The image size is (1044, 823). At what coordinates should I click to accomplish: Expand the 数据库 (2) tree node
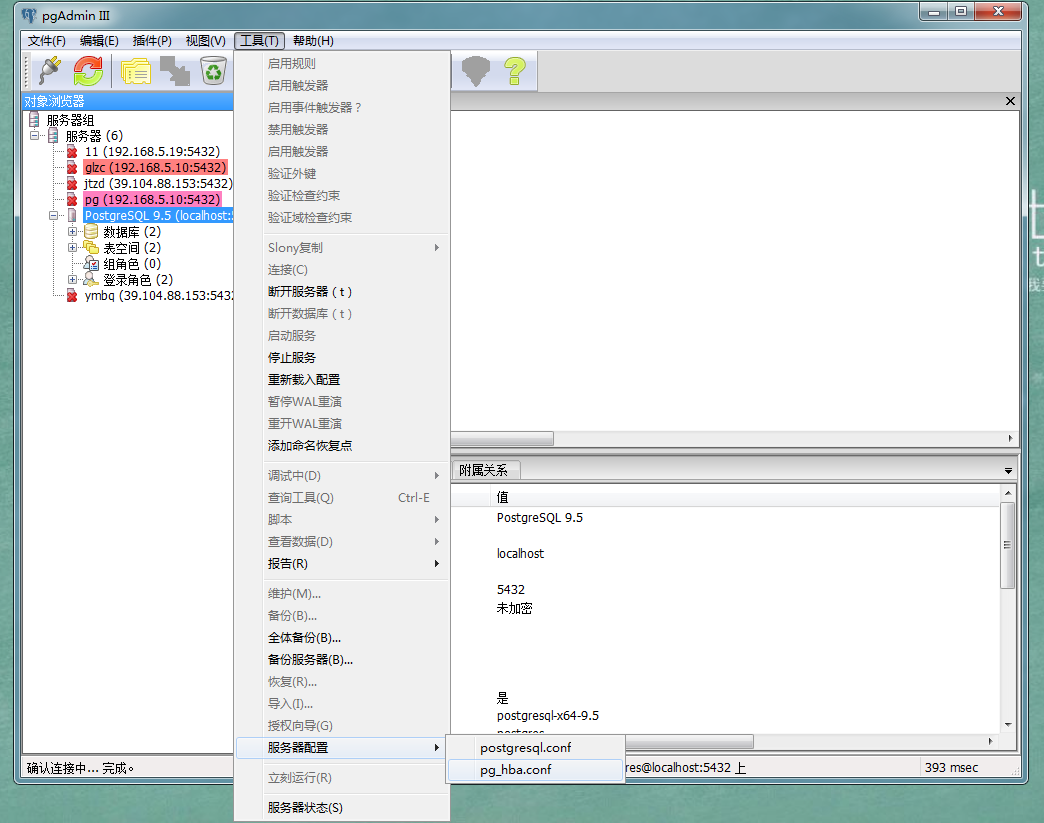point(73,232)
